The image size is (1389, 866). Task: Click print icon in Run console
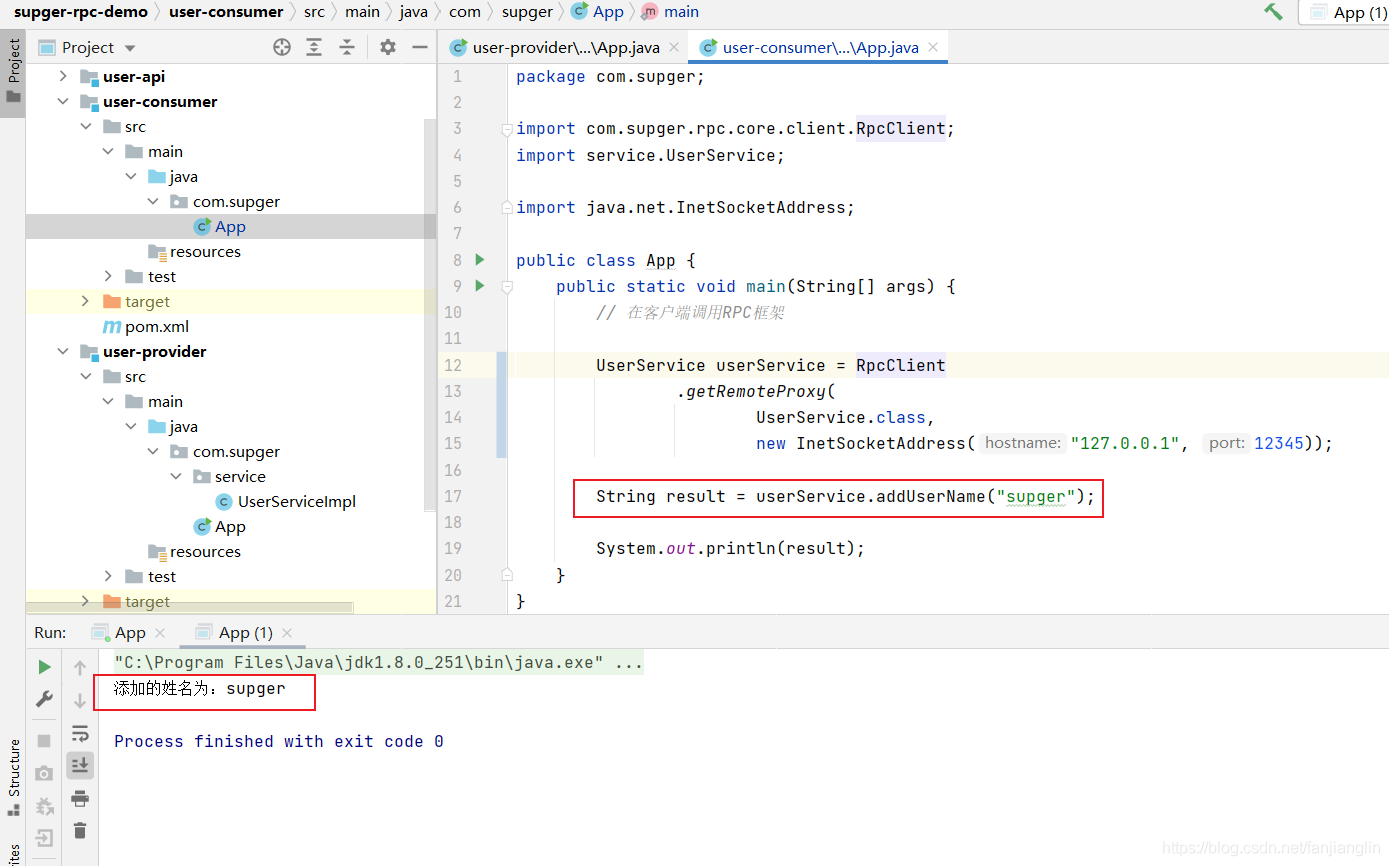click(80, 798)
